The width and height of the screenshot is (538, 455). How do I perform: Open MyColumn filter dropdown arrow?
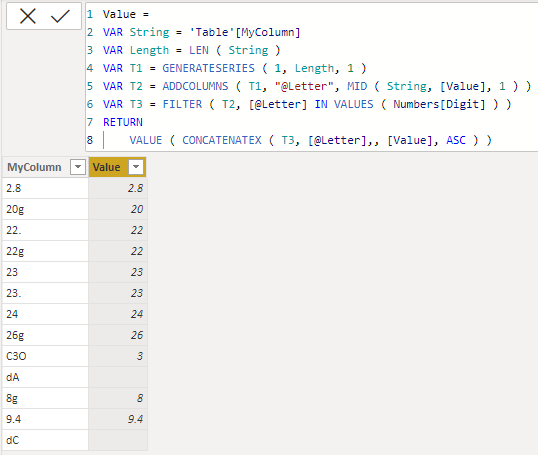(x=78, y=167)
